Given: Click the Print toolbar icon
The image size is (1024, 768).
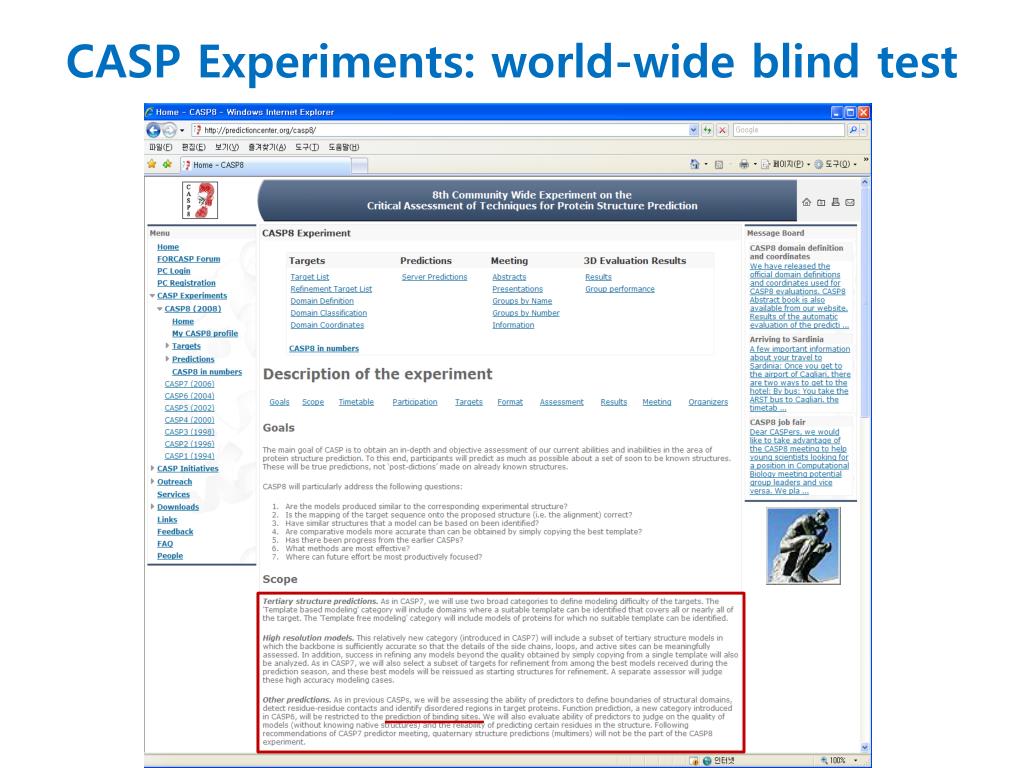Looking at the screenshot, I should coord(743,164).
